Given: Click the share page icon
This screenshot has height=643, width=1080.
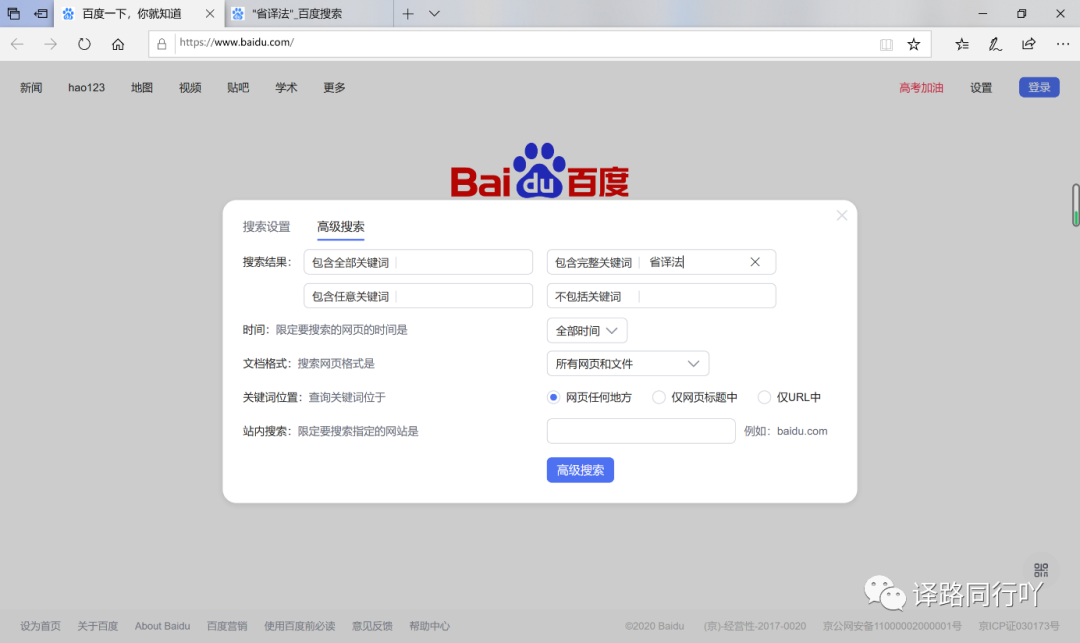Looking at the screenshot, I should coord(1028,44).
